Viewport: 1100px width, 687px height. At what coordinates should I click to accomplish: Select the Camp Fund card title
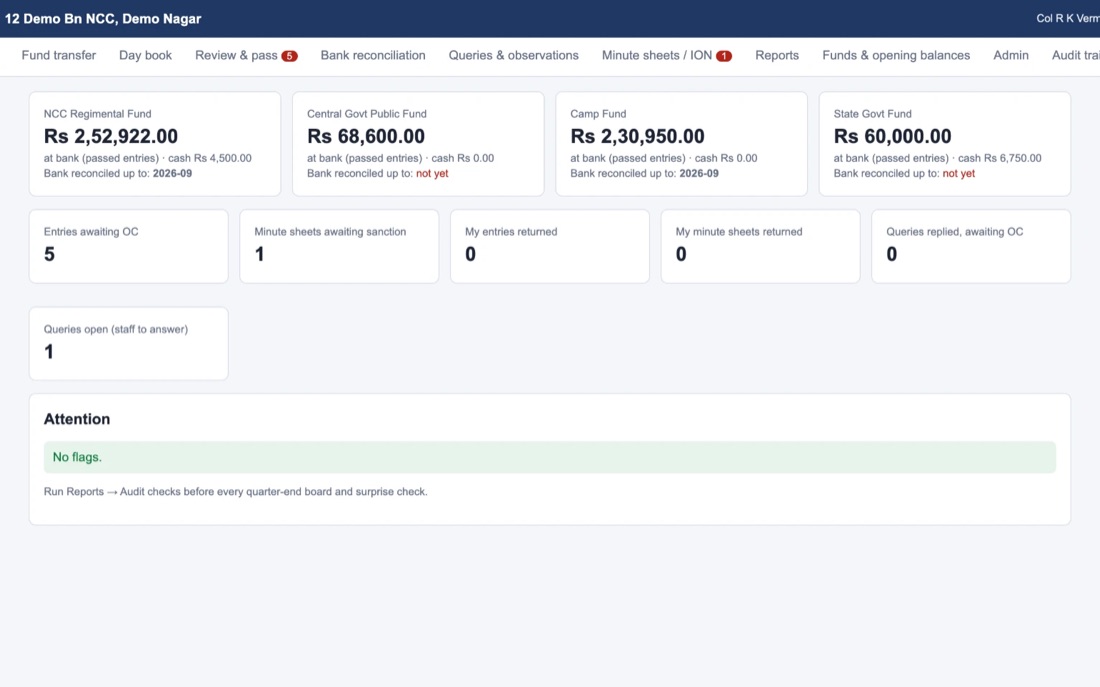pyautogui.click(x=598, y=114)
